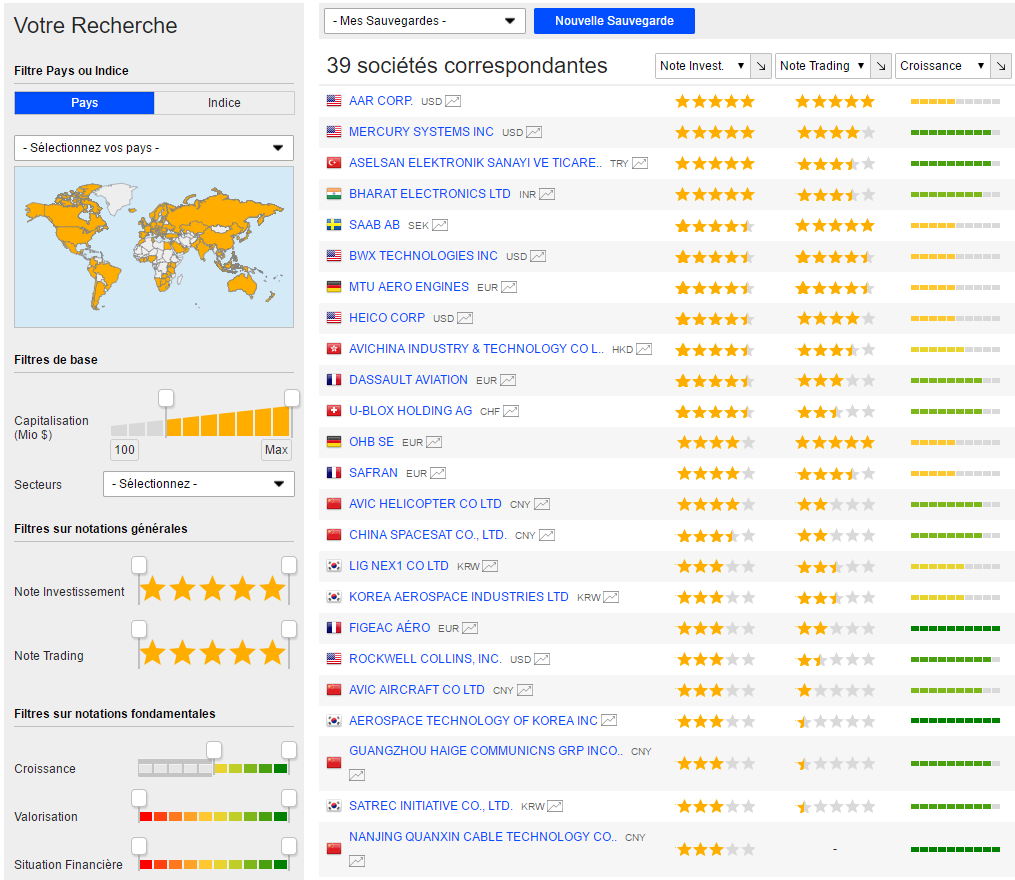Open the Mes Sauvegardes dropdown
This screenshot has width=1015, height=880.
425,21
